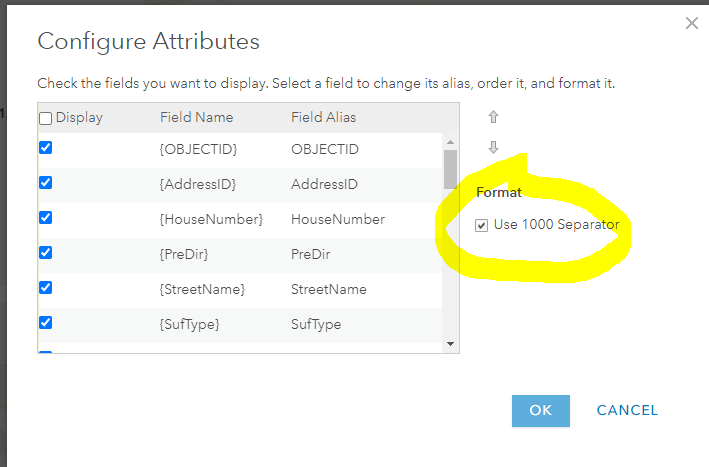
Task: Uncheck the PreDir display checkbox
Action: tap(45, 253)
